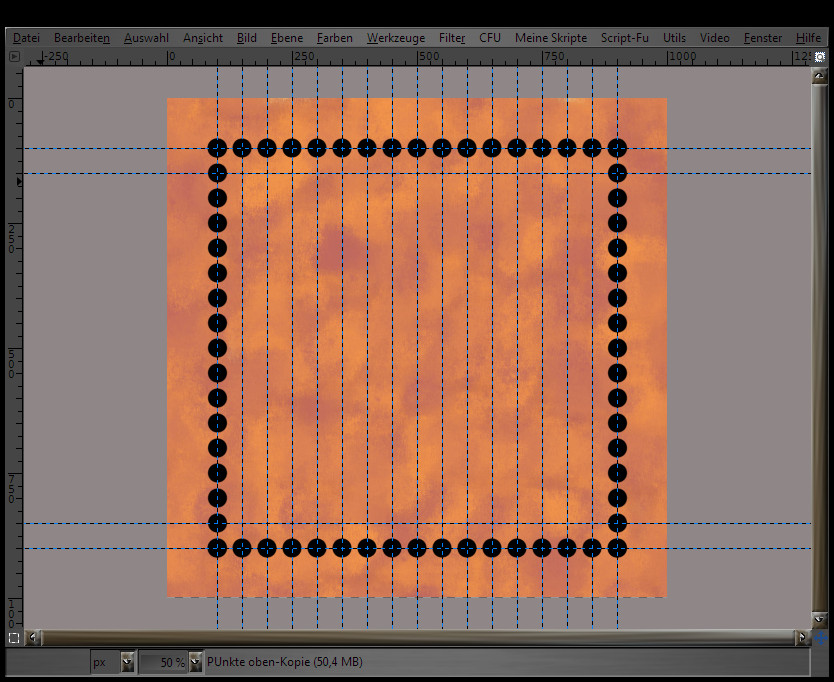Click the vertical scrollbar up arrow
Viewport: 834px width, 682px height.
click(820, 77)
